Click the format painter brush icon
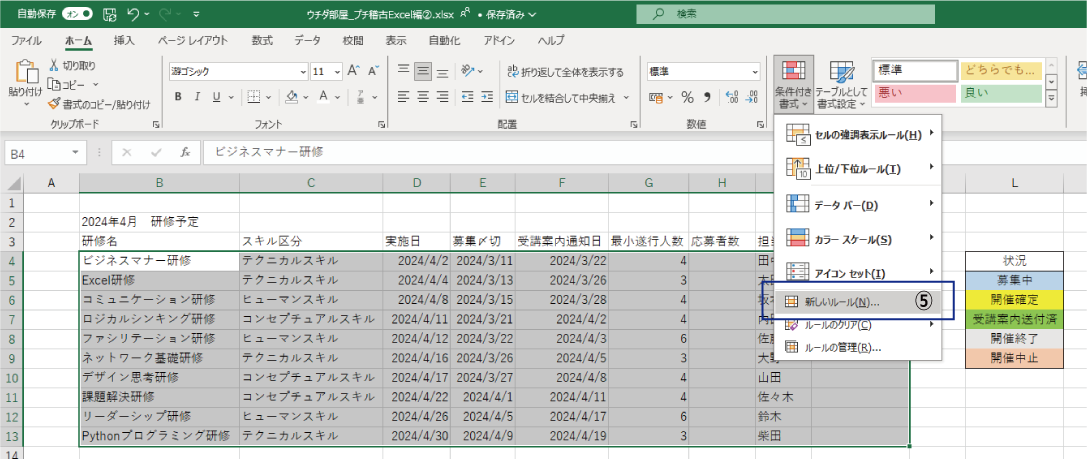 pyautogui.click(x=56, y=104)
